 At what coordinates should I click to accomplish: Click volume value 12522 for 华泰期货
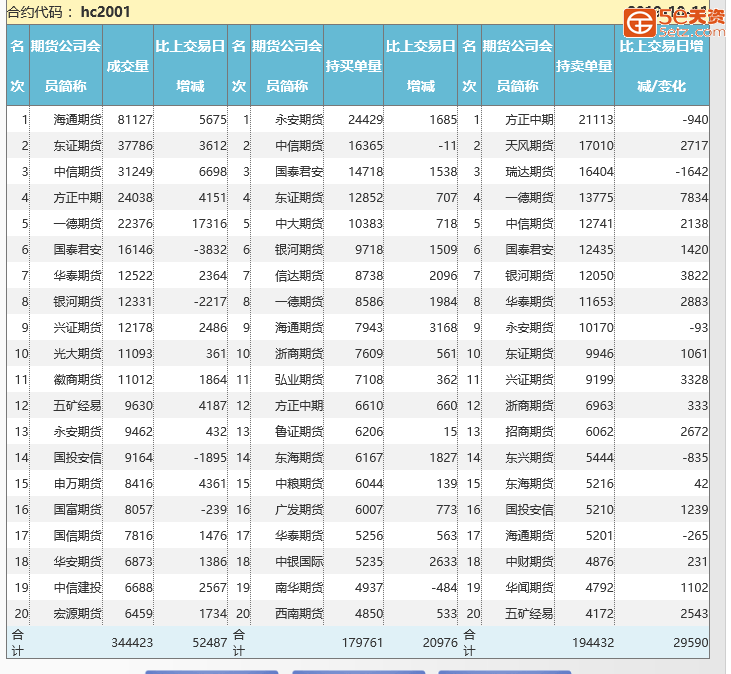[x=135, y=276]
